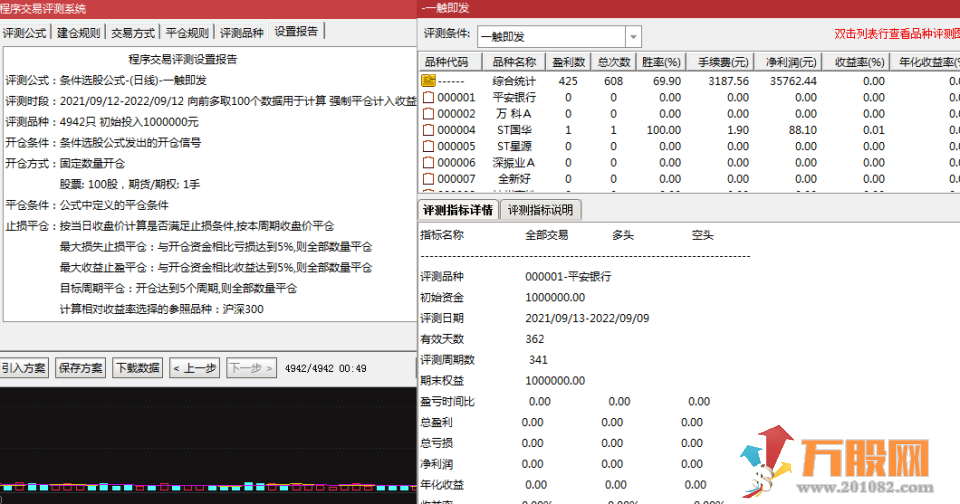Viewport: 960px width, 504px height.
Task: Go to the 平仓规则 tab
Action: point(187,32)
